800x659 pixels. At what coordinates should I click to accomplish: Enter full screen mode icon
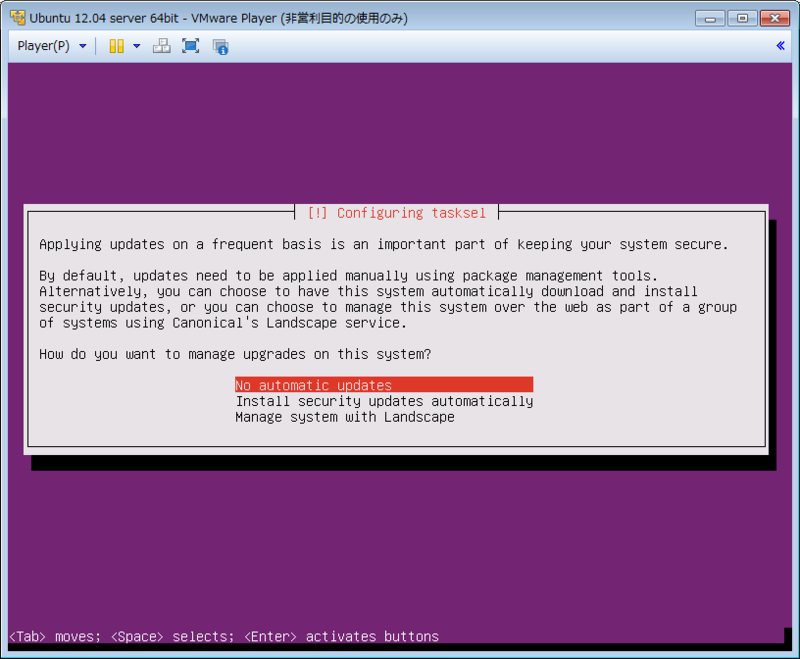coord(191,46)
